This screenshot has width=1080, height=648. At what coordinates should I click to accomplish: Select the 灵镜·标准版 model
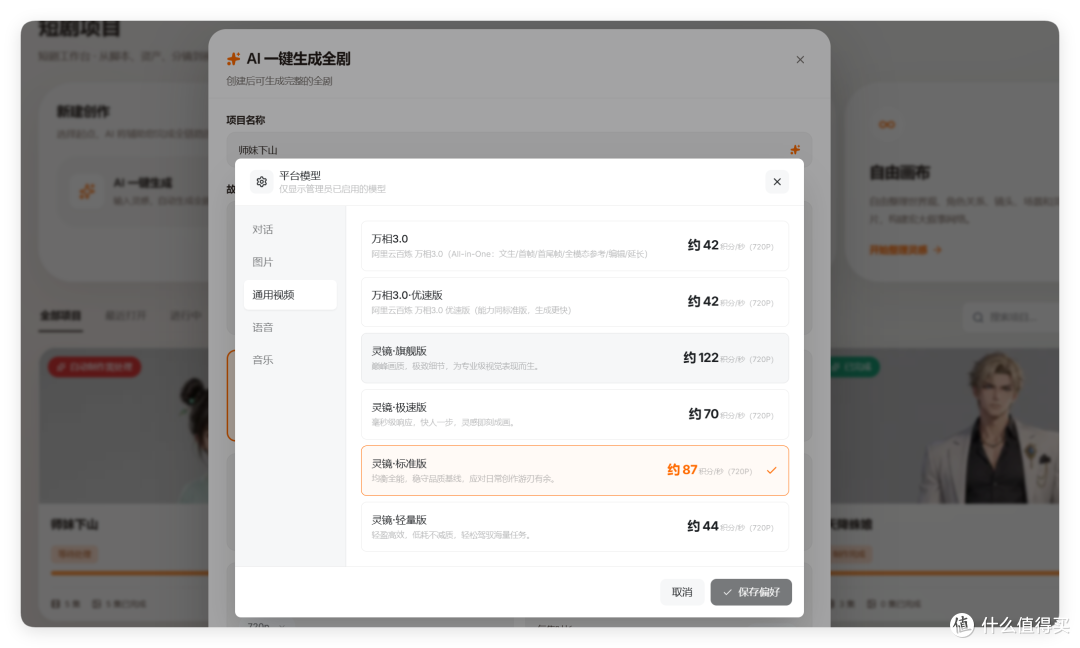pos(574,471)
